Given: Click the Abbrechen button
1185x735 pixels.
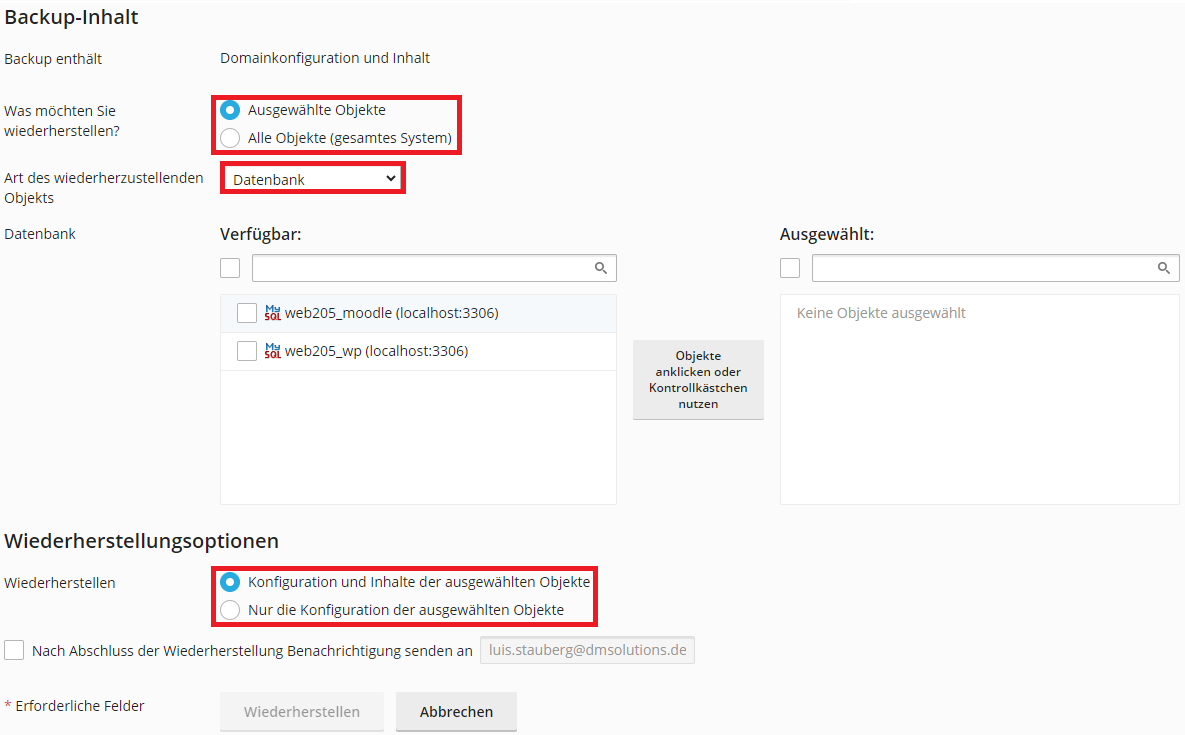Looking at the screenshot, I should click(x=456, y=712).
